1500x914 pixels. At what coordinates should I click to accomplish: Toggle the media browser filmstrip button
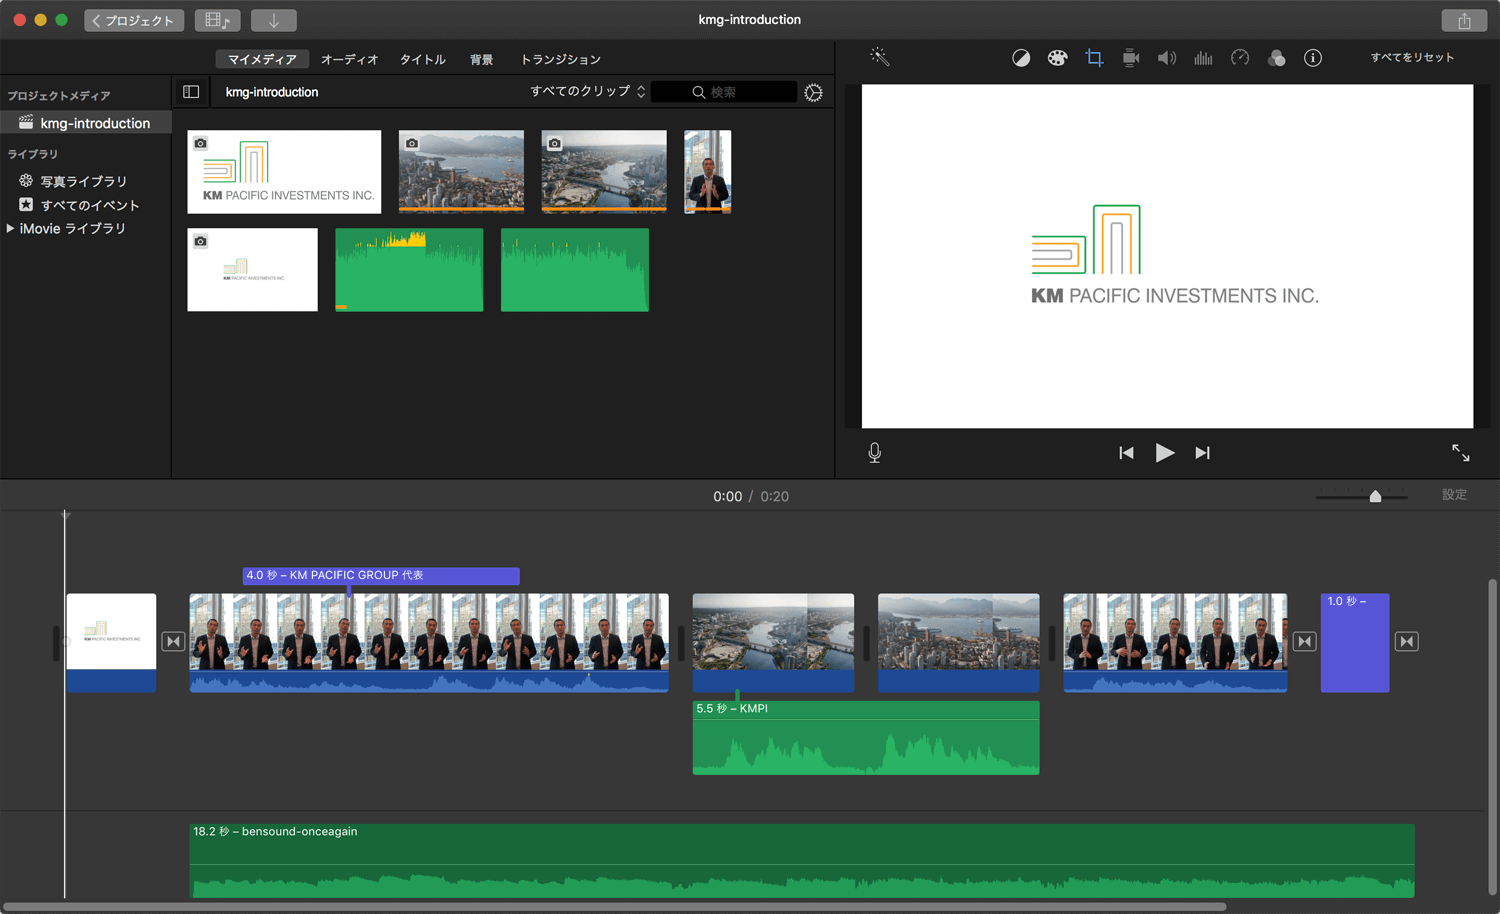(217, 20)
